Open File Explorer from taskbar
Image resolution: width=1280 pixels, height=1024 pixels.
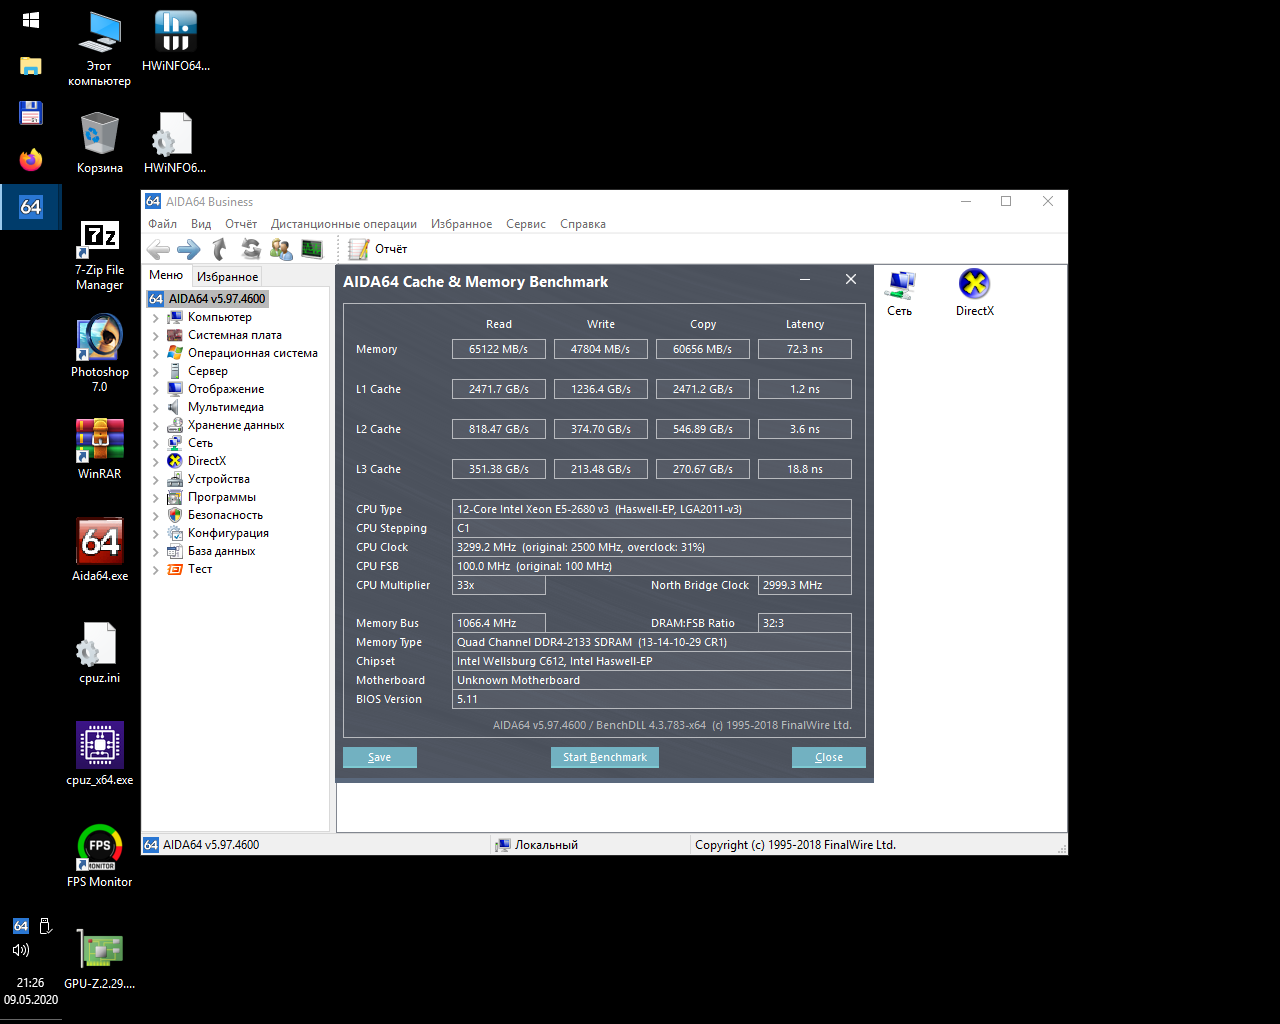(x=31, y=66)
